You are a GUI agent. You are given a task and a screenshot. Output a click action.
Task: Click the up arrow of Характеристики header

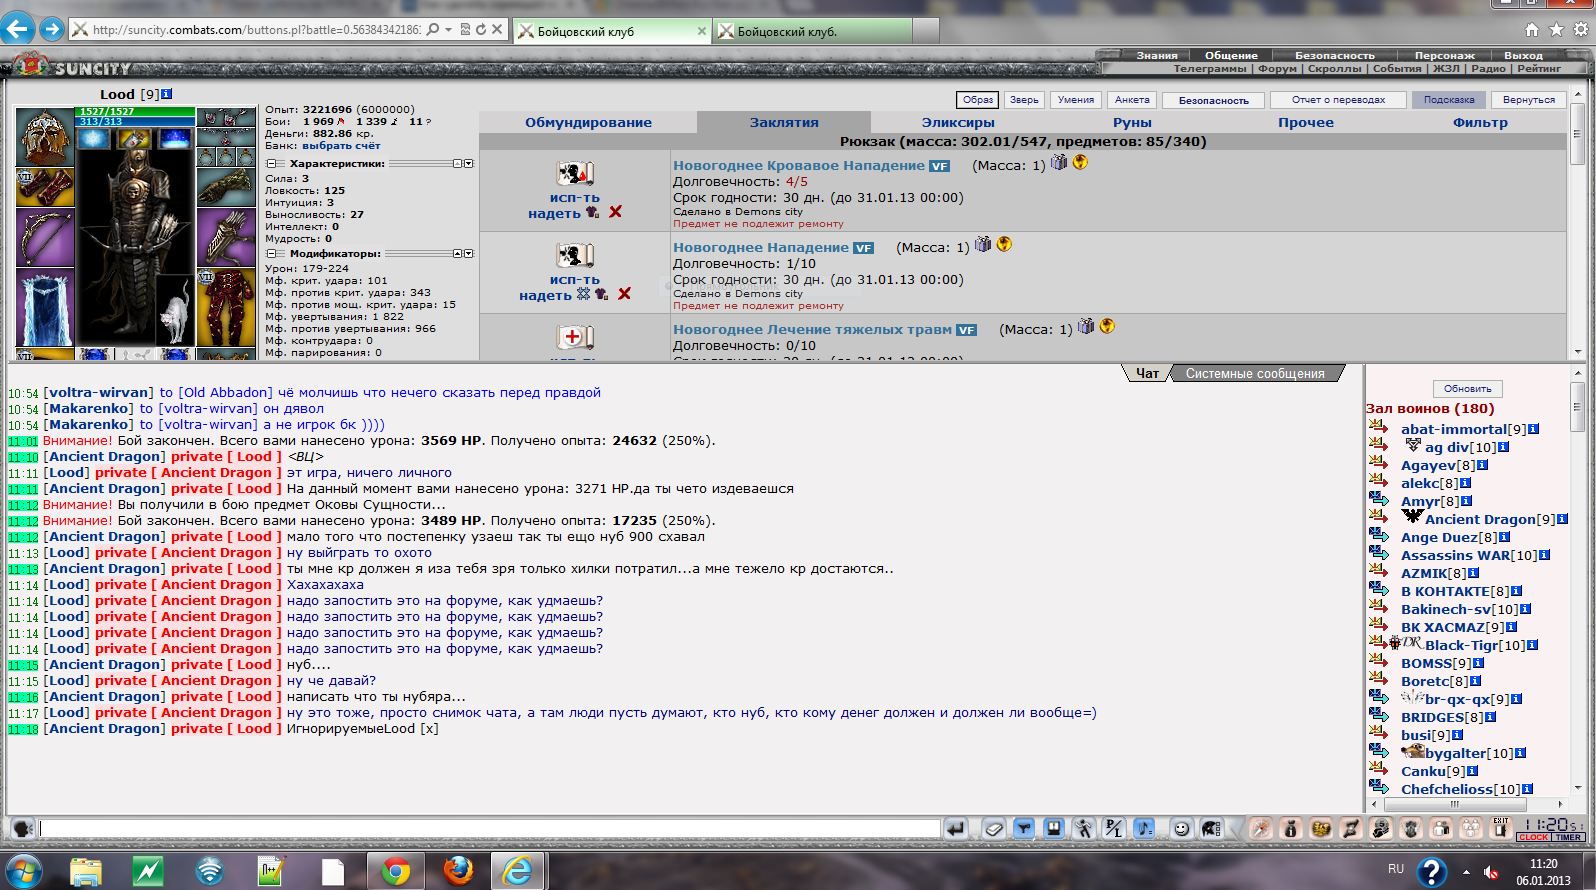458,164
